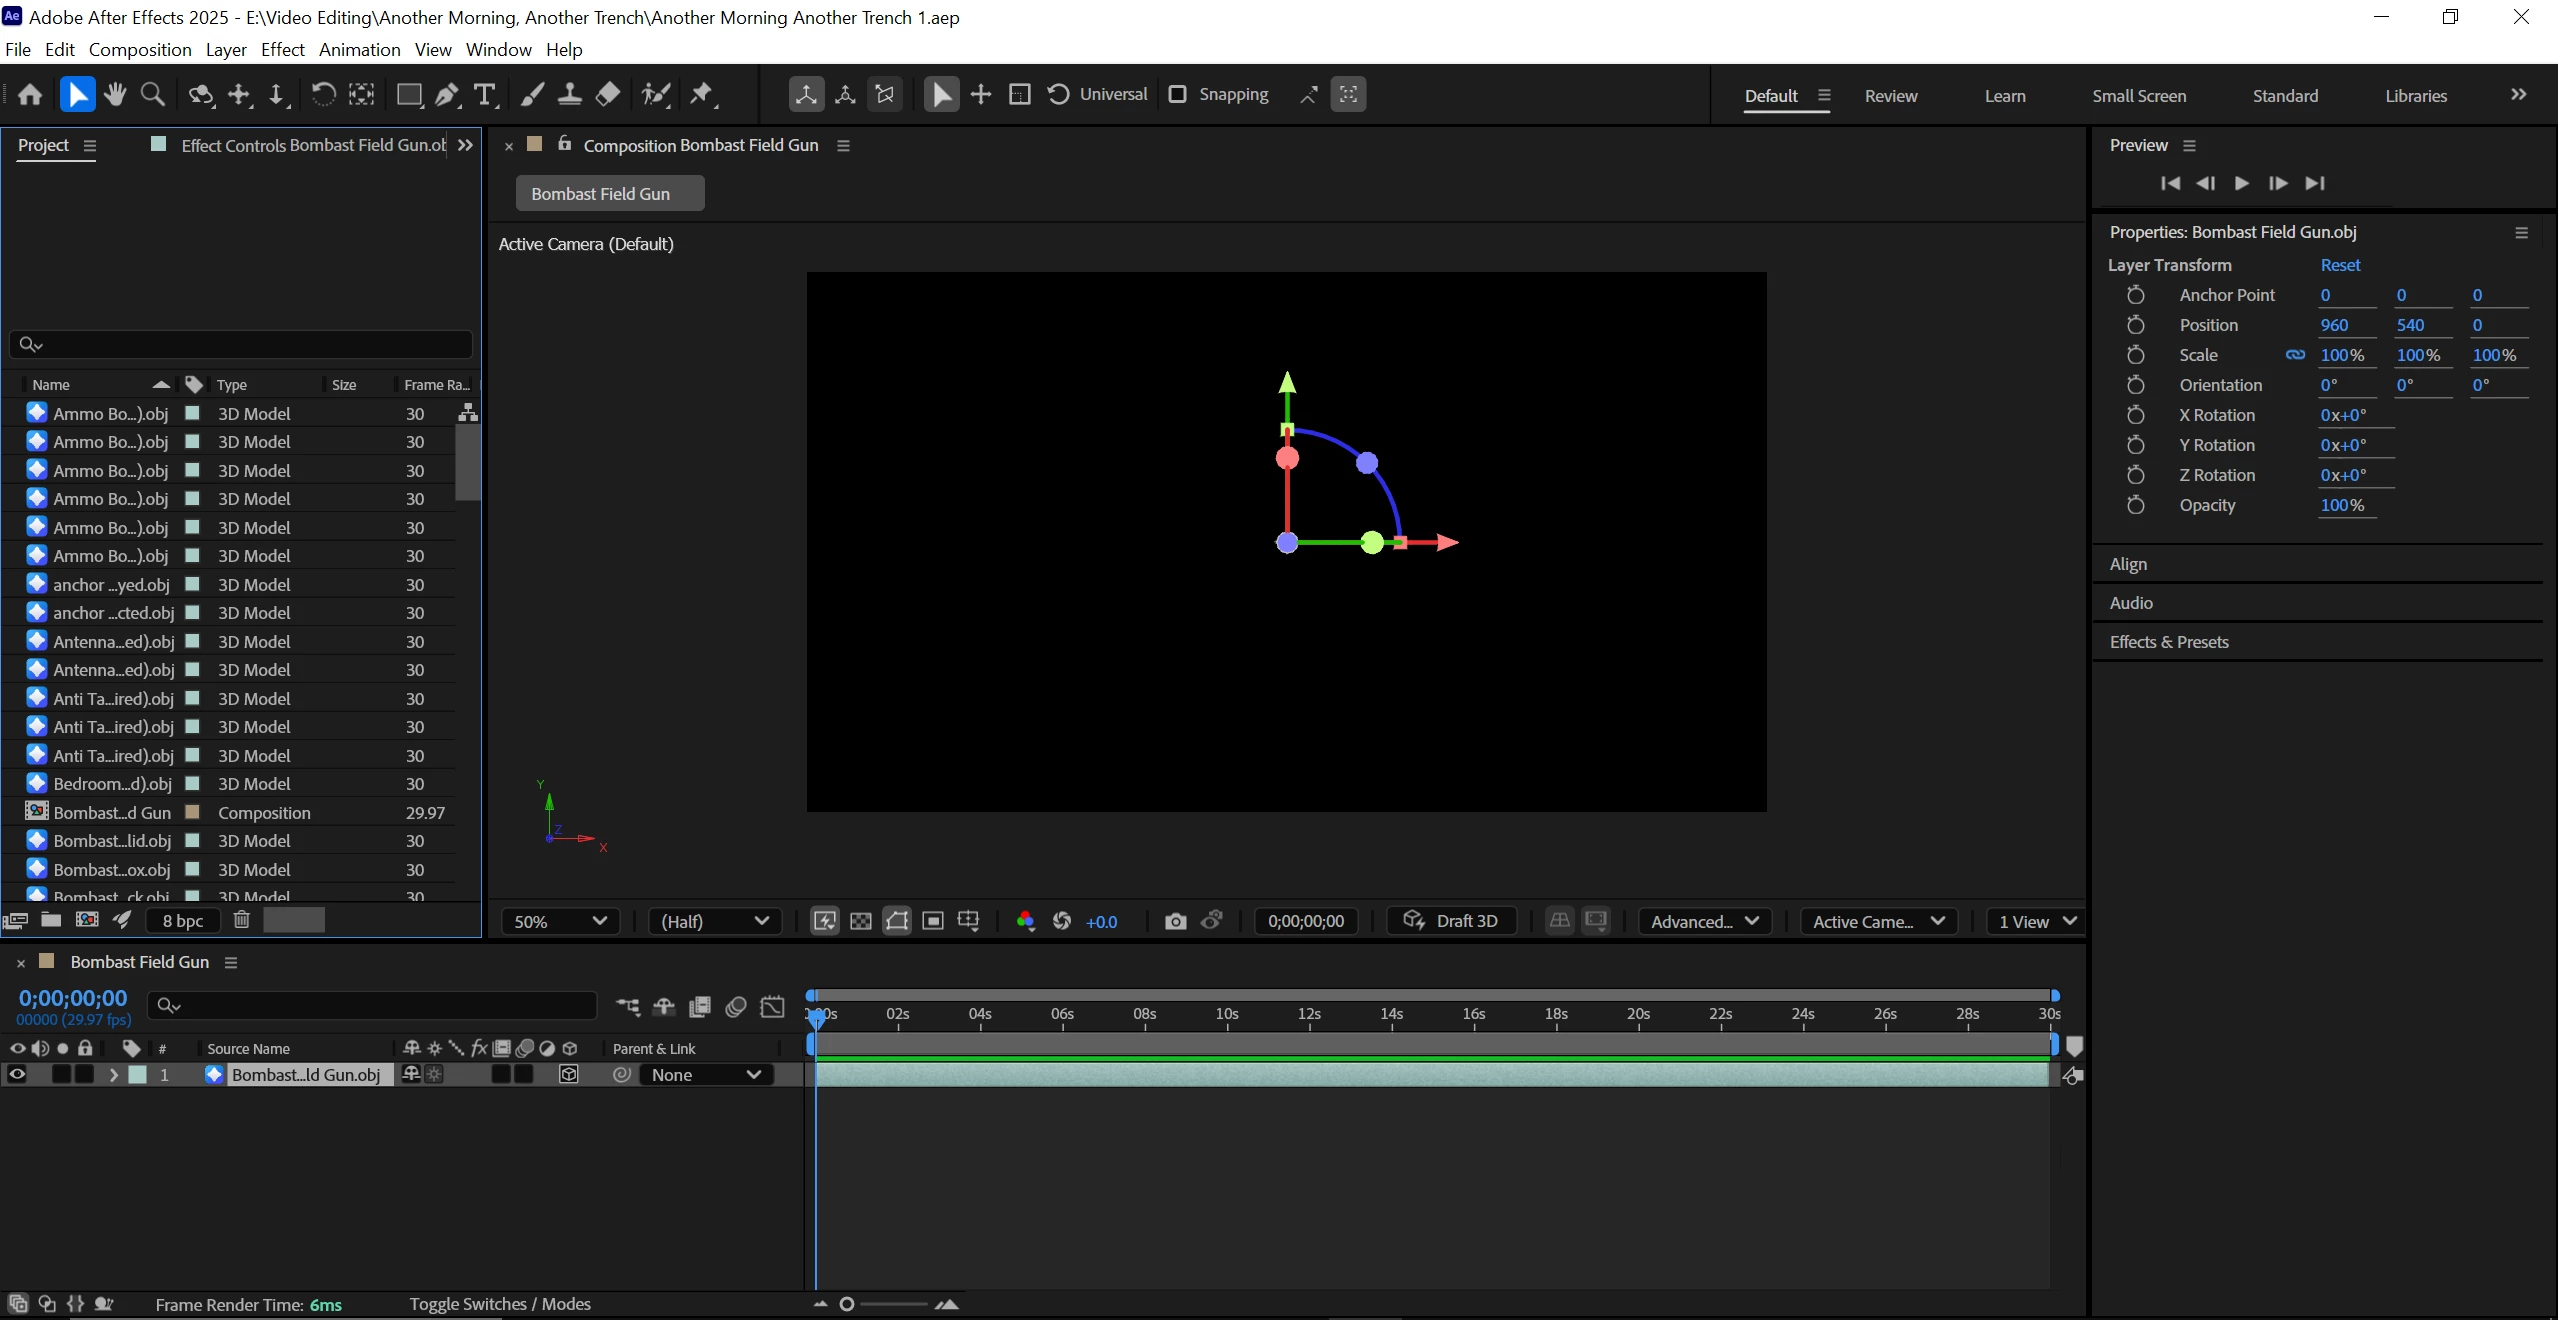Select the Hand tool

pos(115,94)
